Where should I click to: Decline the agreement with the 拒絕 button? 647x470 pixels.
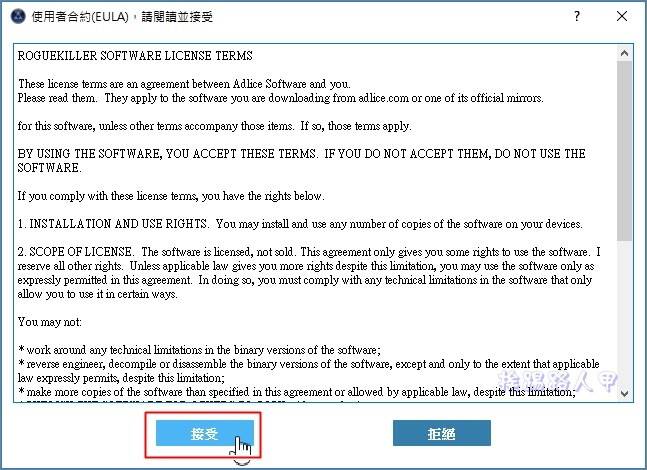[x=442, y=433]
